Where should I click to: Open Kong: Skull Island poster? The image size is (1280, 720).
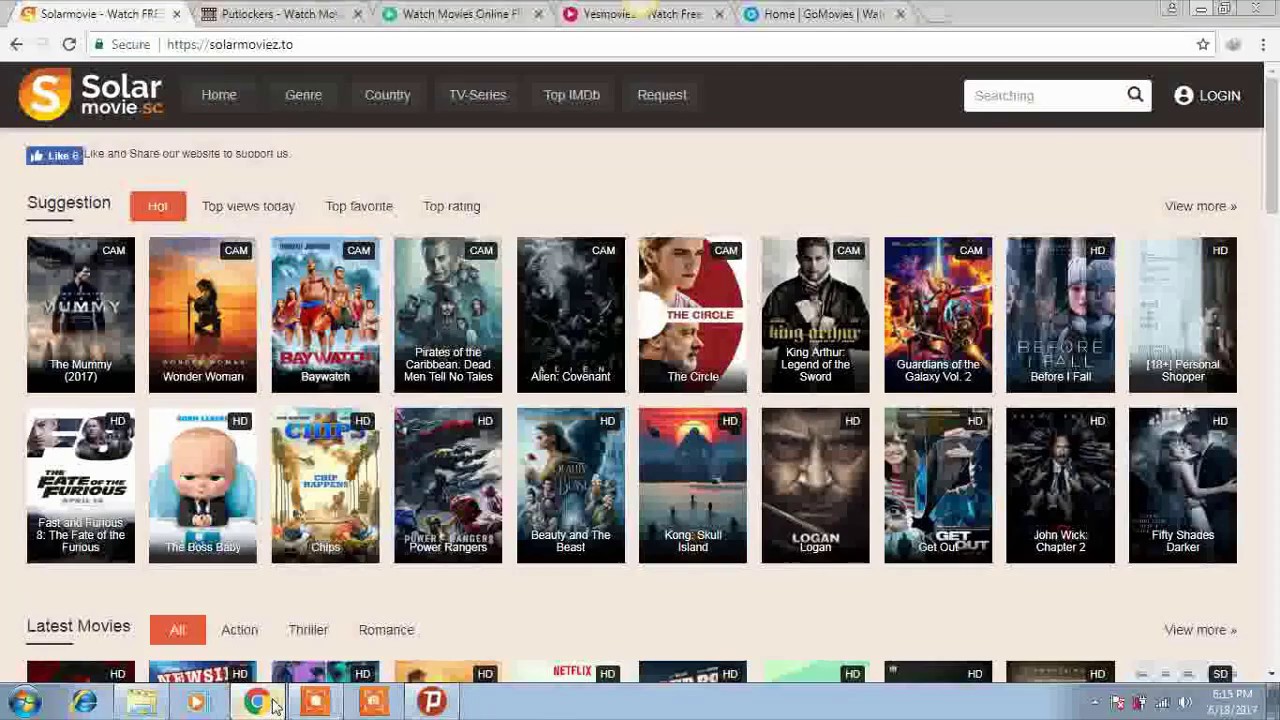coord(693,485)
